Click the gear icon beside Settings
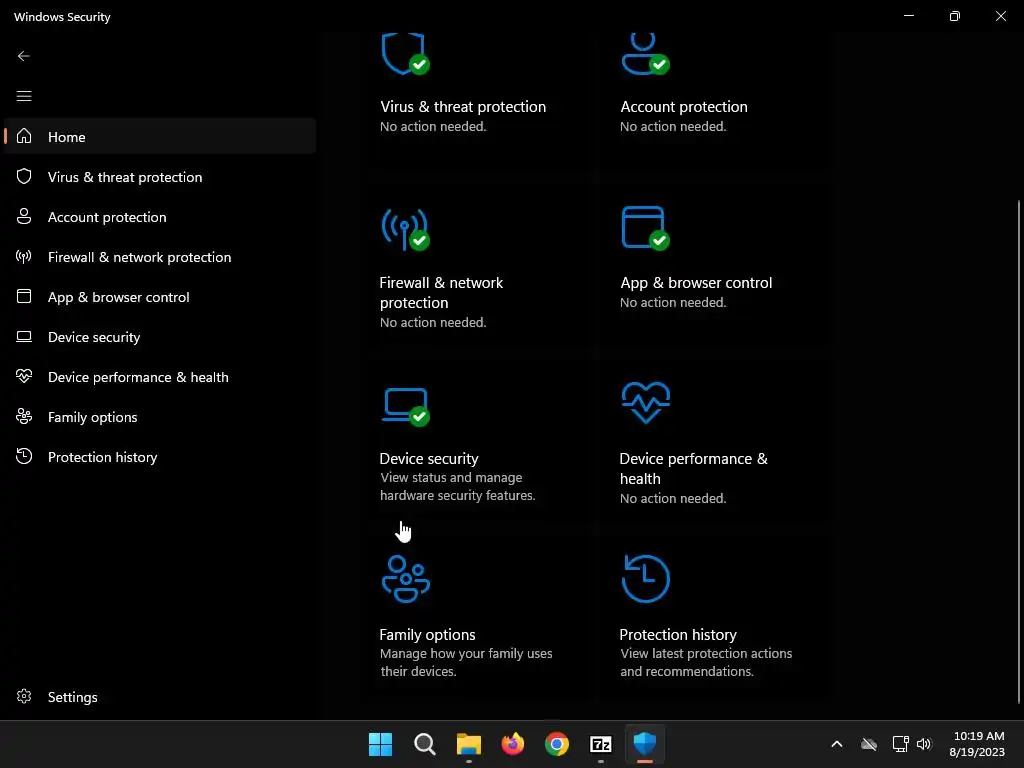Viewport: 1024px width, 768px height. [24, 696]
